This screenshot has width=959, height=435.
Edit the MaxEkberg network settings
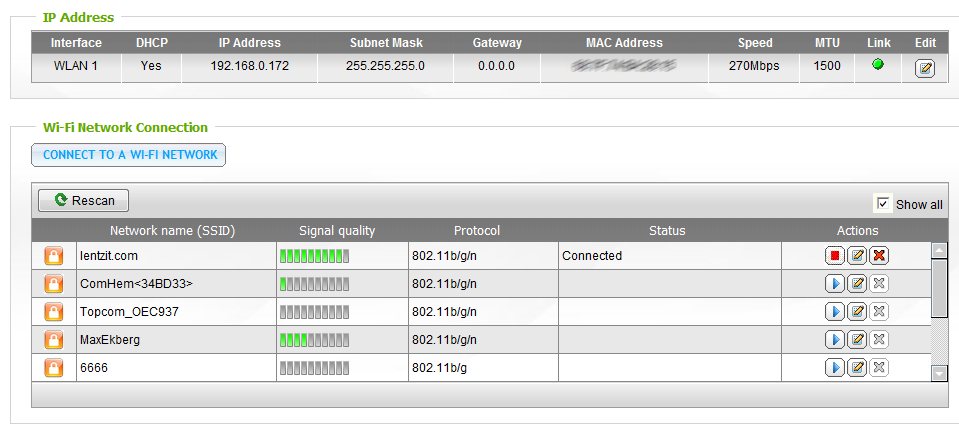click(x=857, y=340)
